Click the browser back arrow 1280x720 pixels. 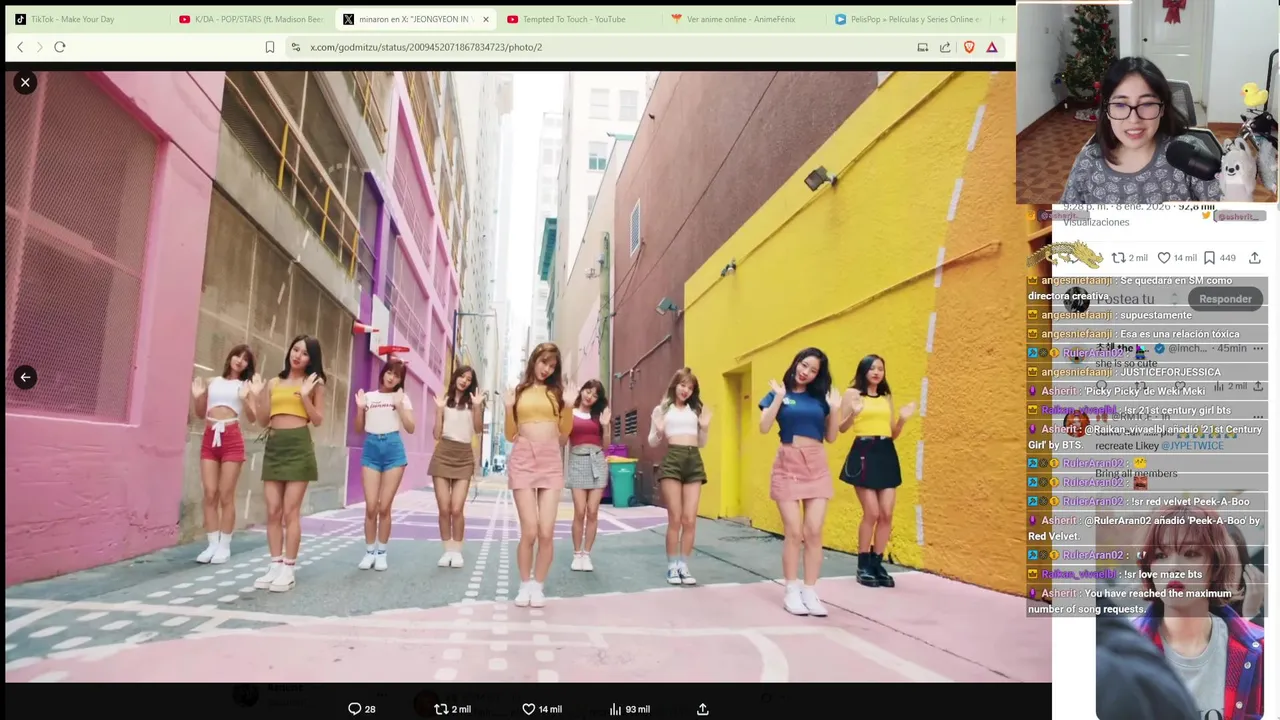click(x=20, y=47)
